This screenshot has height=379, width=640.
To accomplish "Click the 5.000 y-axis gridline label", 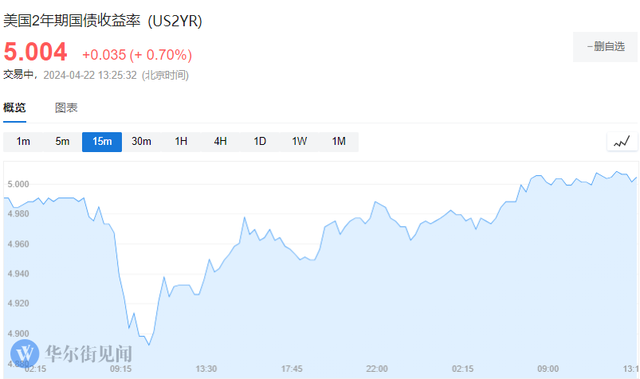I will click(x=18, y=184).
